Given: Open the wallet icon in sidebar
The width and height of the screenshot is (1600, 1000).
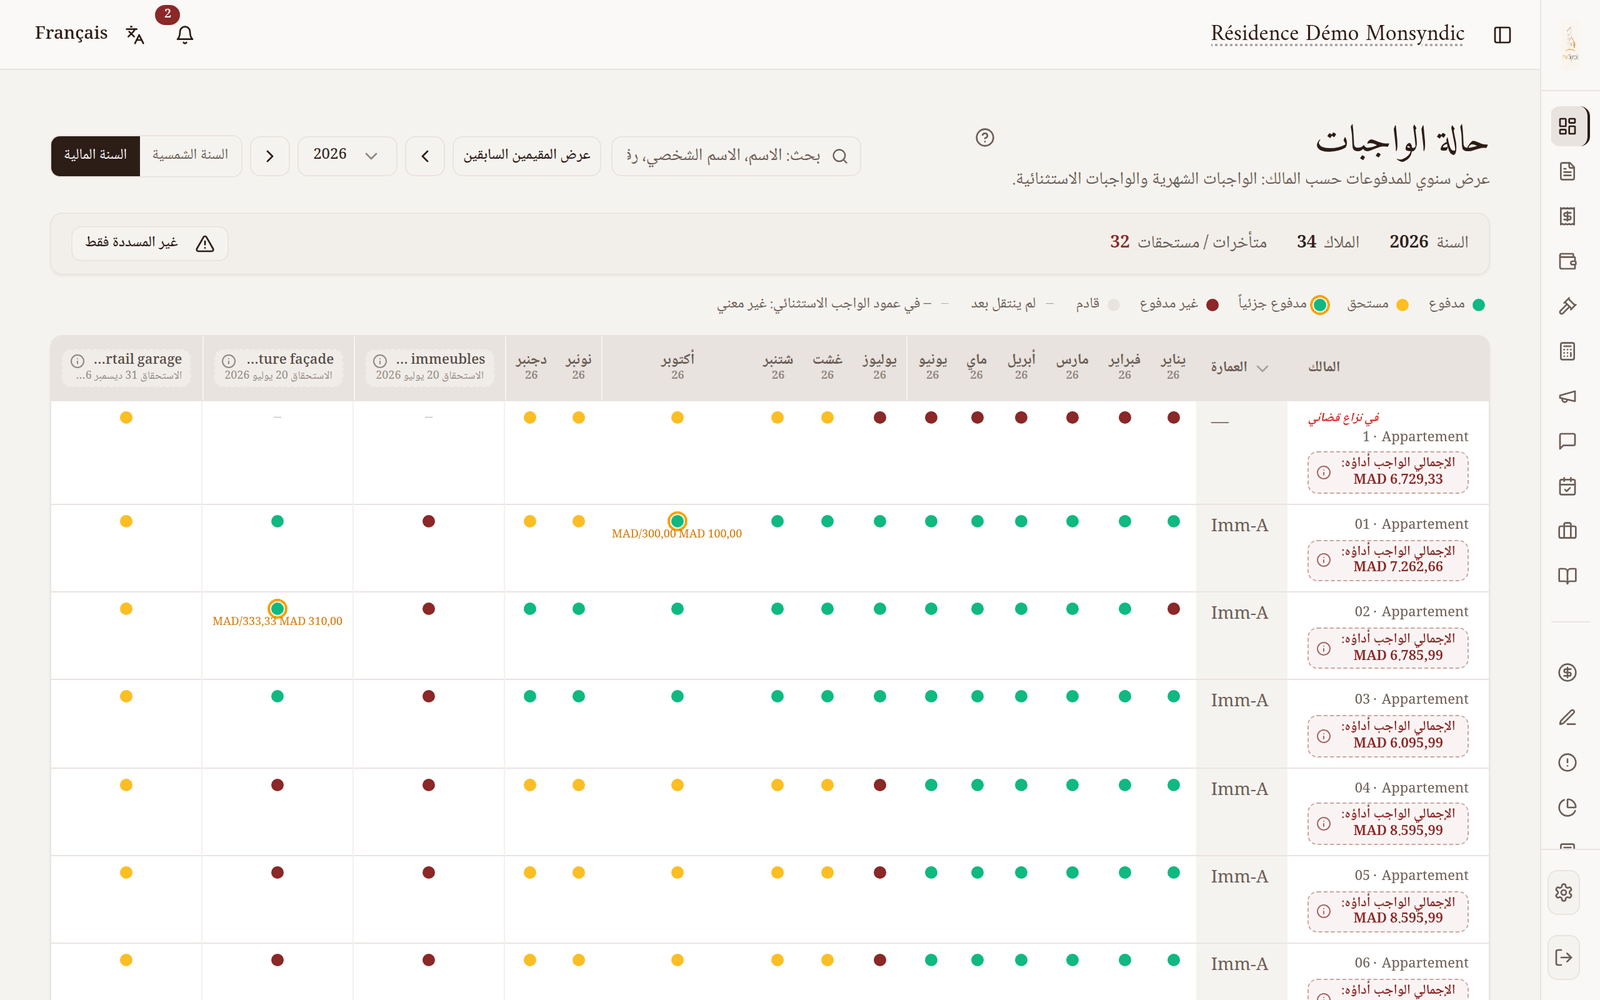Looking at the screenshot, I should pos(1567,261).
